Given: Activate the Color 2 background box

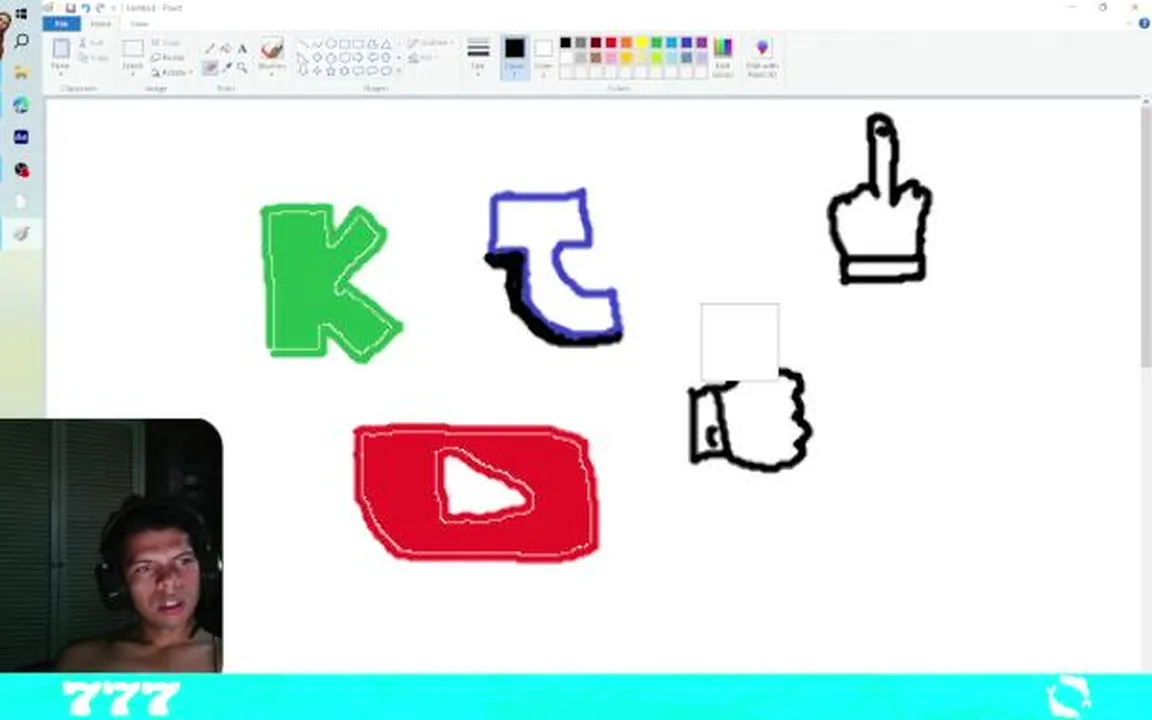Looking at the screenshot, I should point(543,57).
